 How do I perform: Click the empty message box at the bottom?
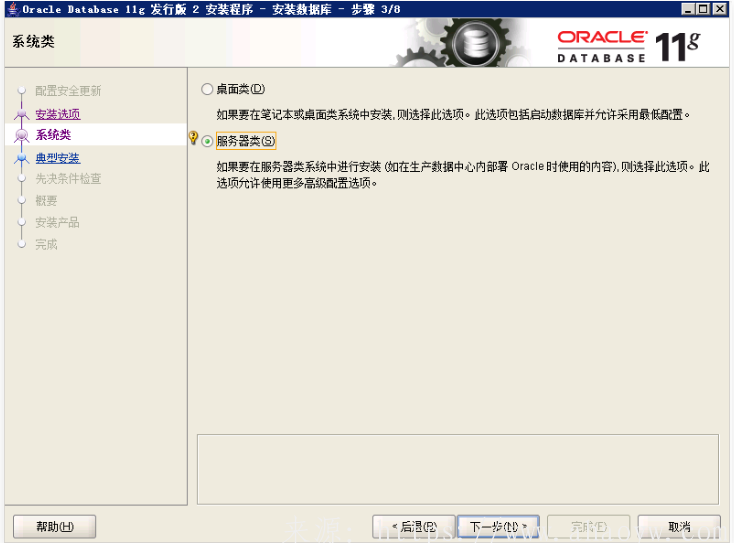[457, 469]
